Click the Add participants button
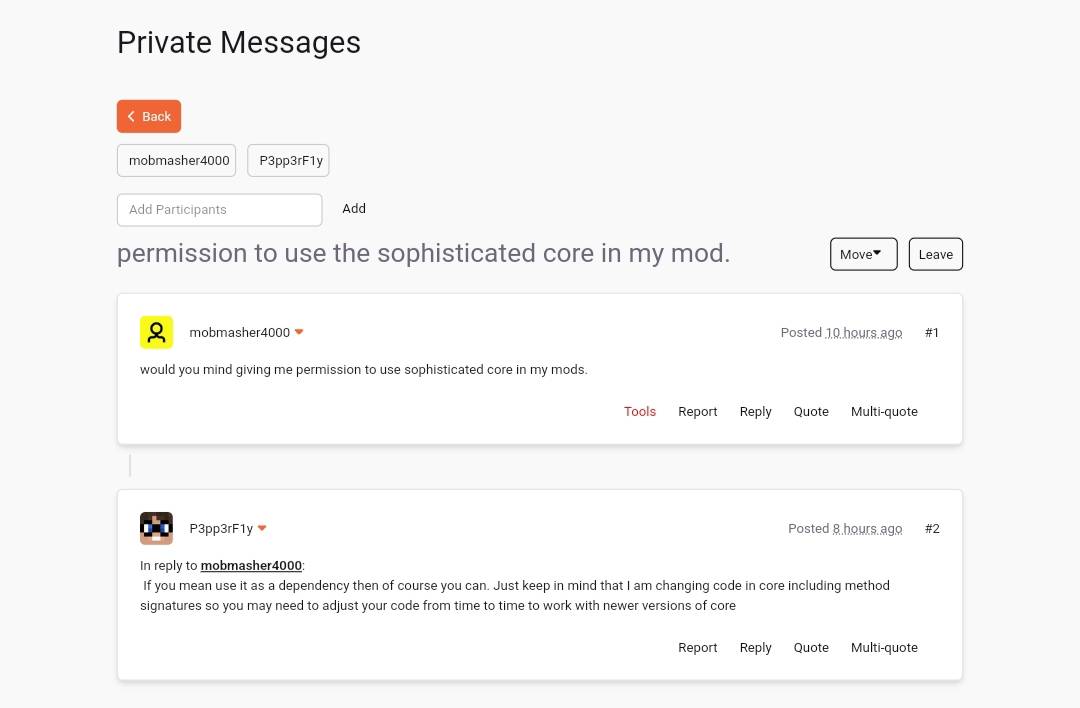Viewport: 1080px width, 708px height. click(x=354, y=209)
